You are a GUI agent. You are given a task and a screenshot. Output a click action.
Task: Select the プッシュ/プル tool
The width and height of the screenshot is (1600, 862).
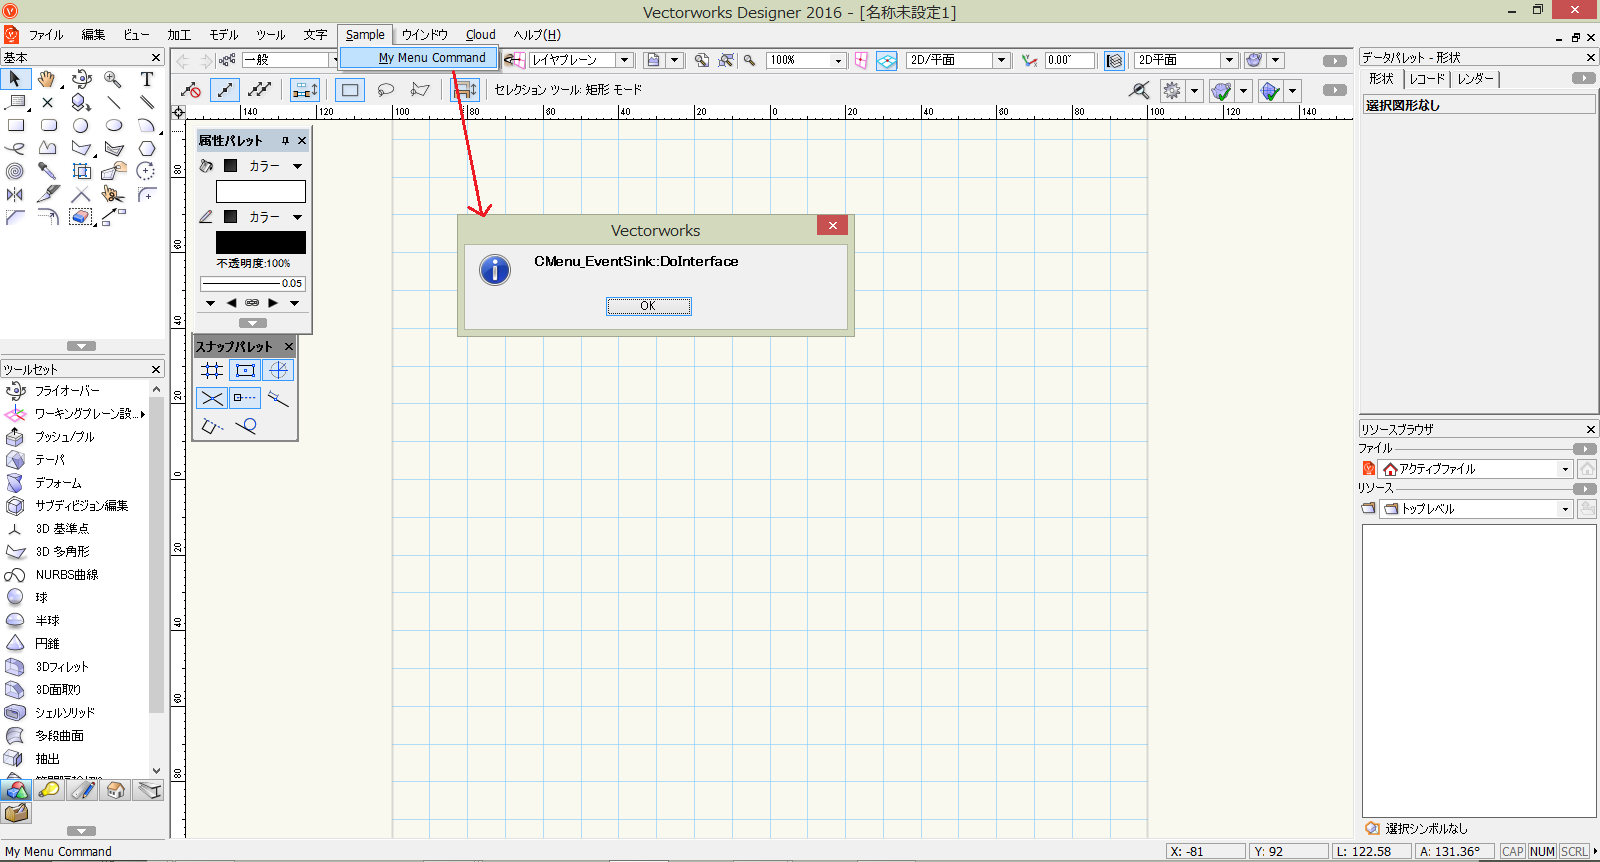[65, 437]
